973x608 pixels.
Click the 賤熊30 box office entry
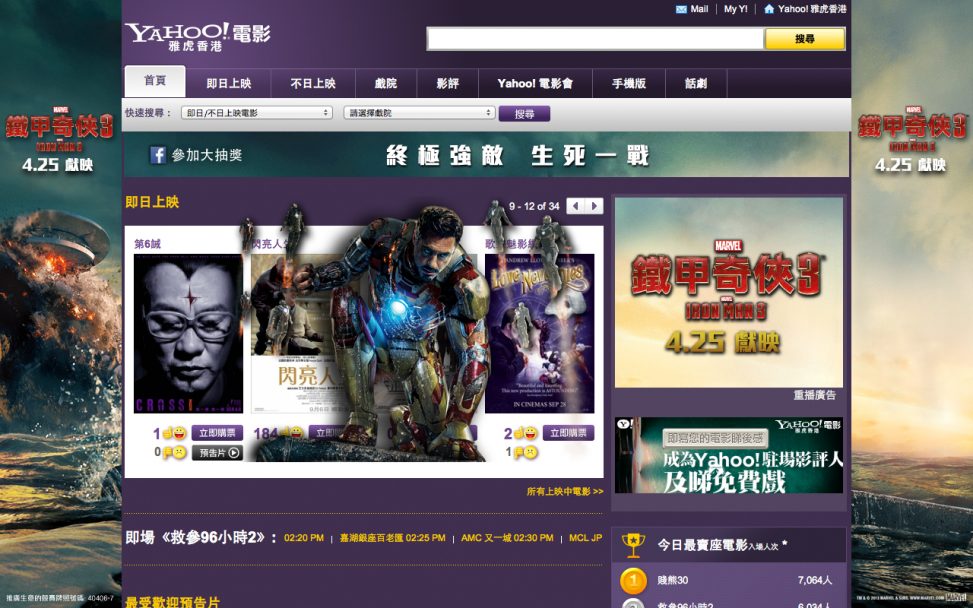(673, 581)
